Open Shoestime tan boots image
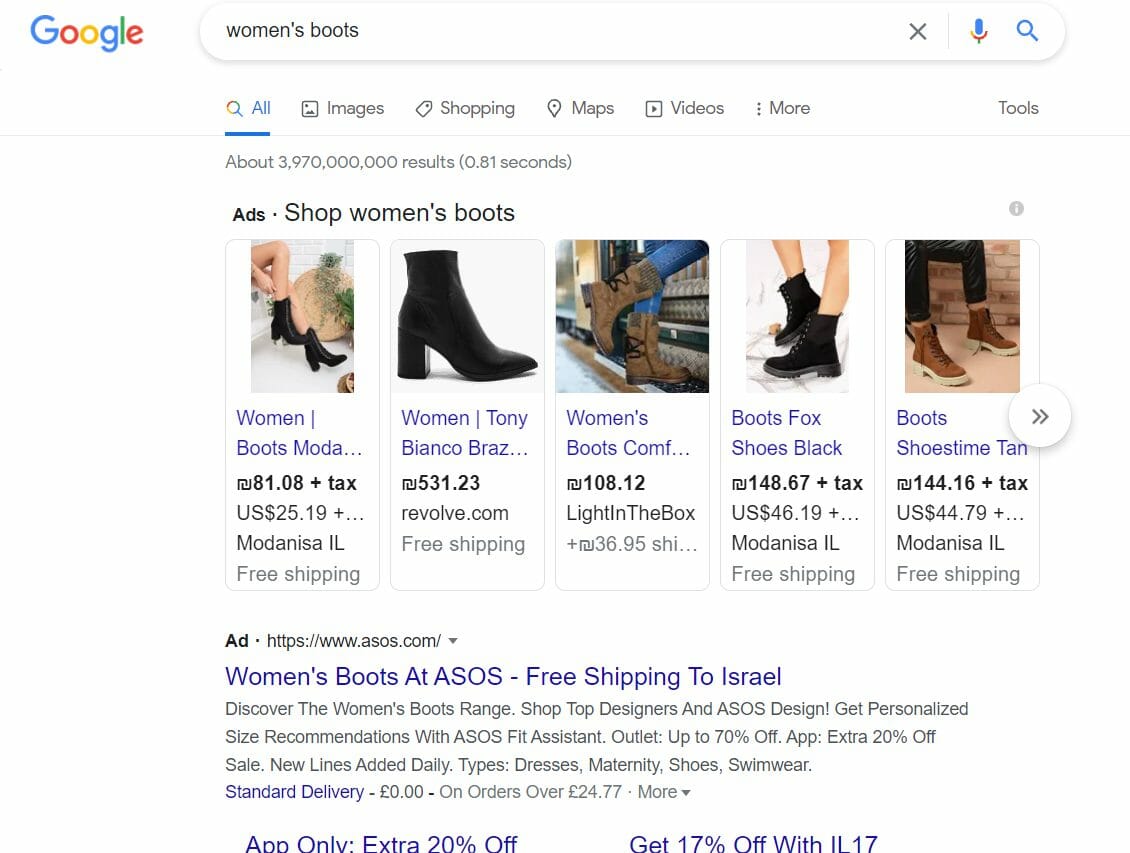 962,316
